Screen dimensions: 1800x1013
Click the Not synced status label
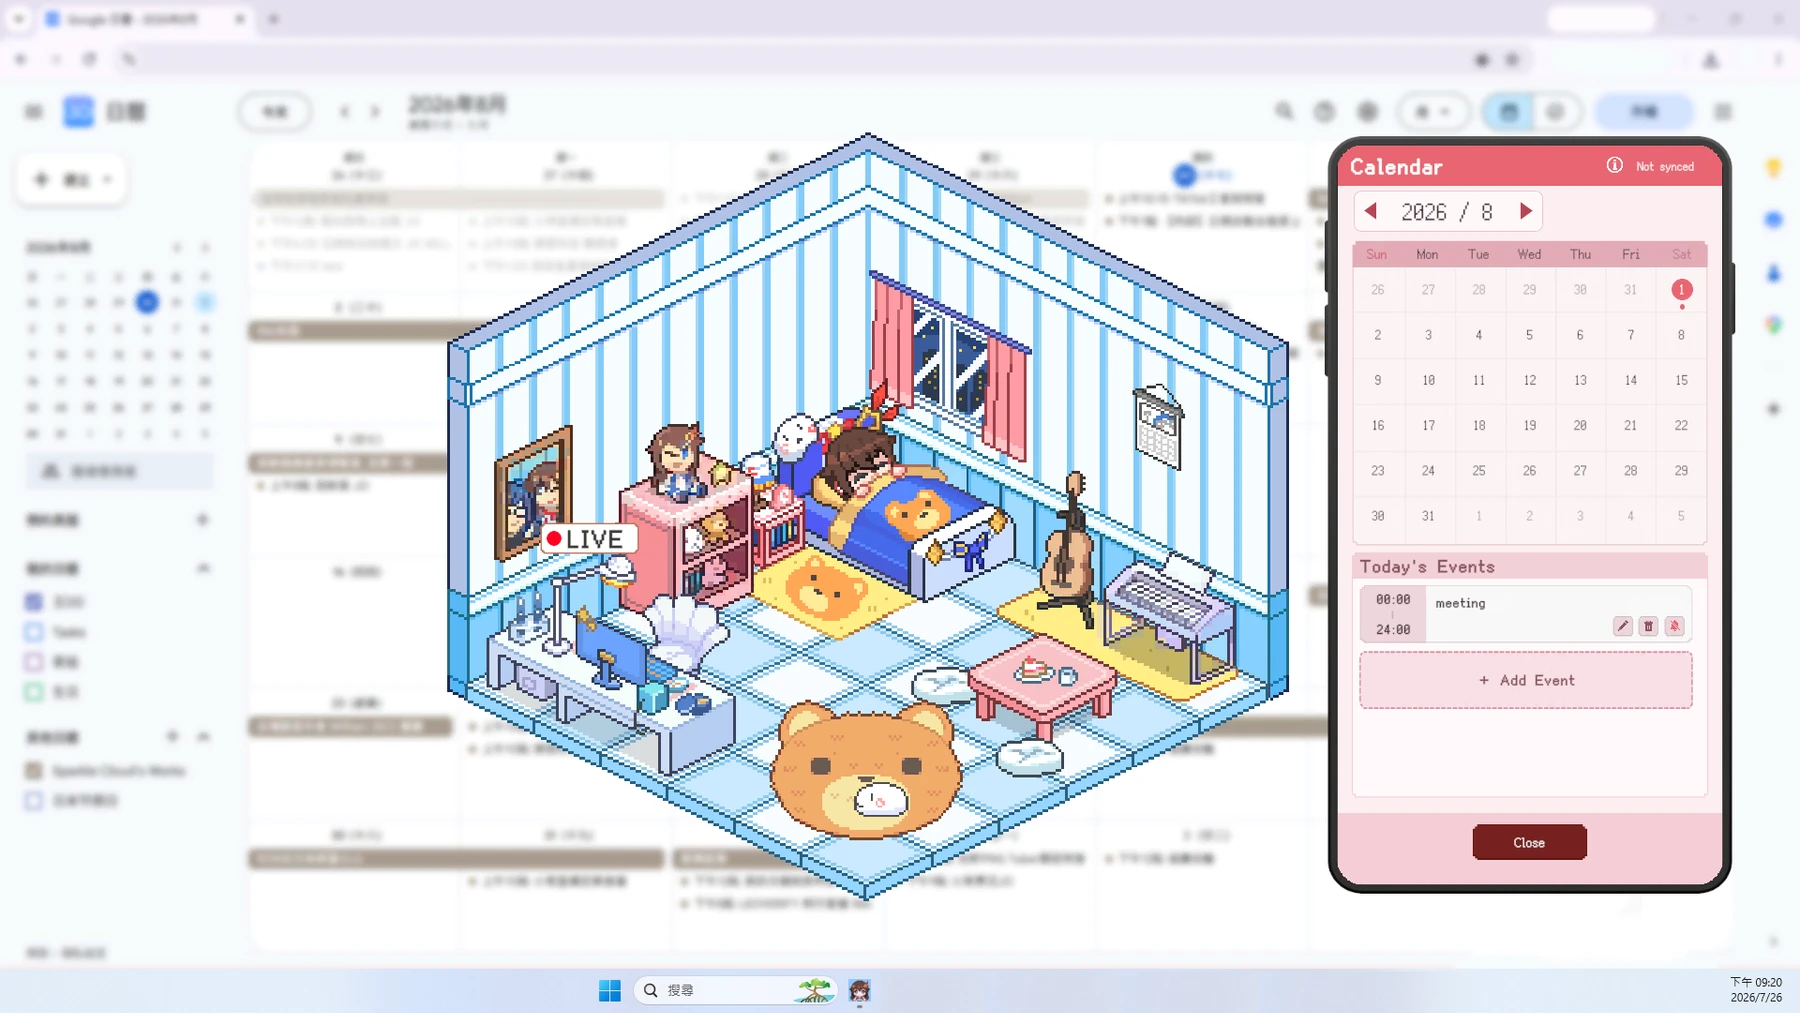click(x=1665, y=167)
